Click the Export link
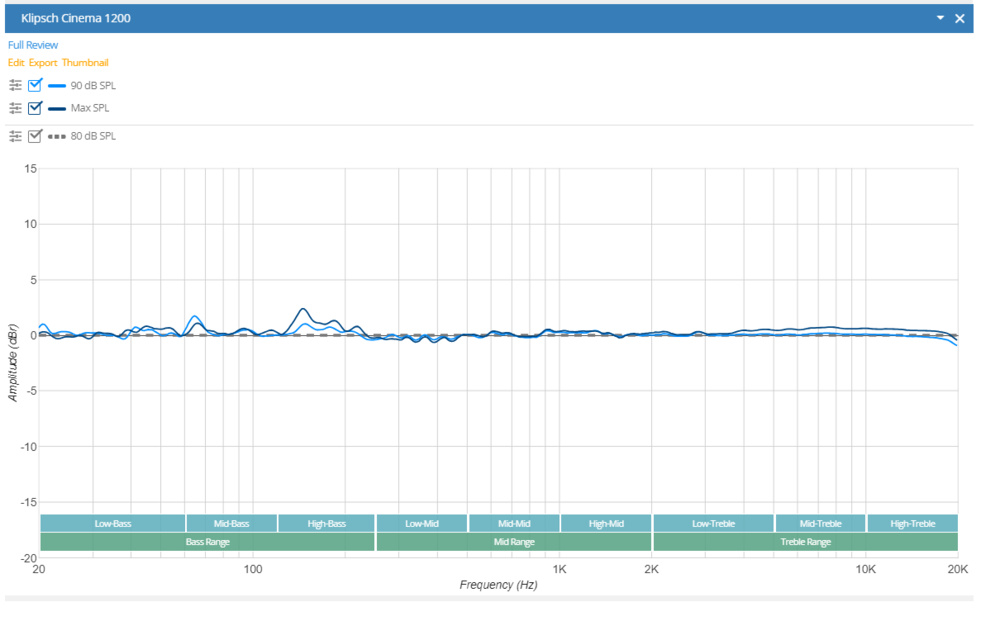Screen dimensions: 1000x621 click(43, 63)
